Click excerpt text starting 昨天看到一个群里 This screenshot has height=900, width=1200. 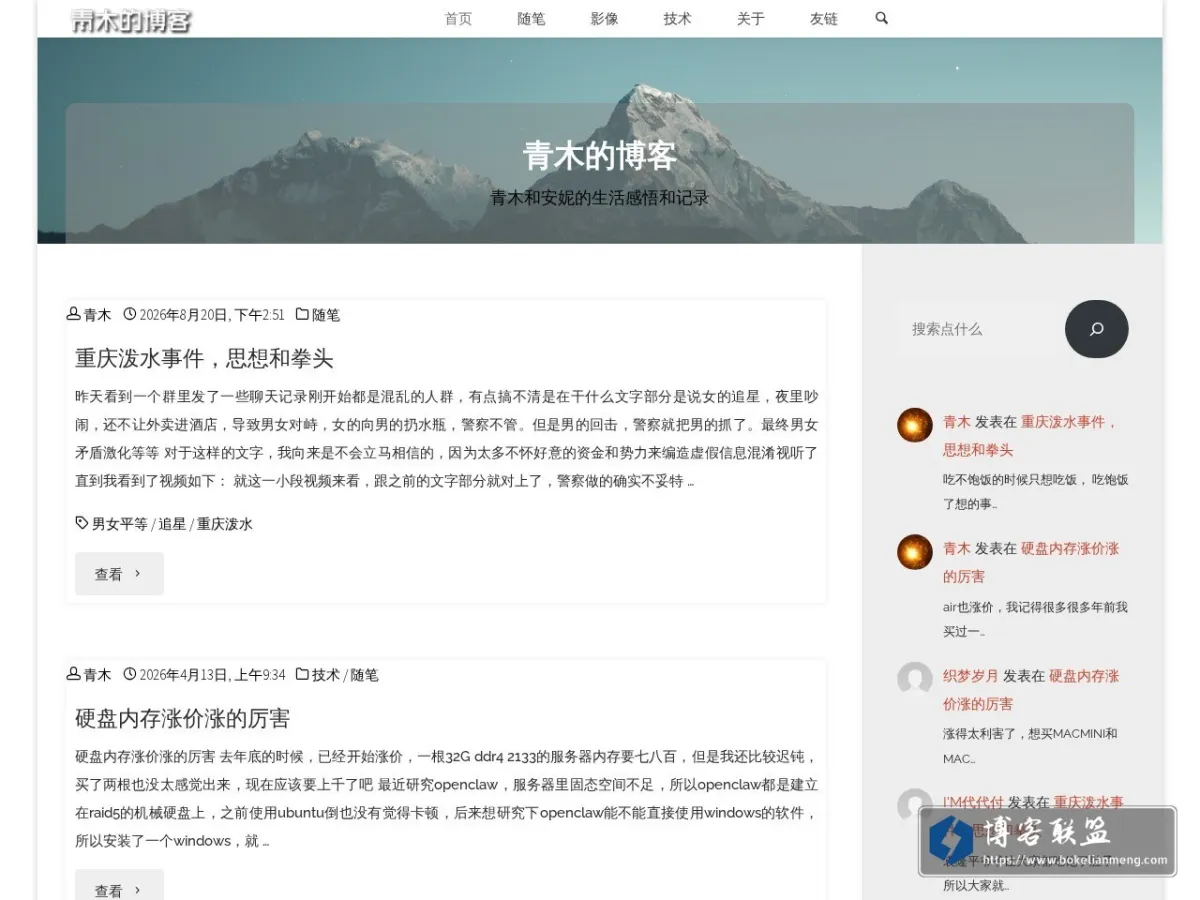pos(446,439)
